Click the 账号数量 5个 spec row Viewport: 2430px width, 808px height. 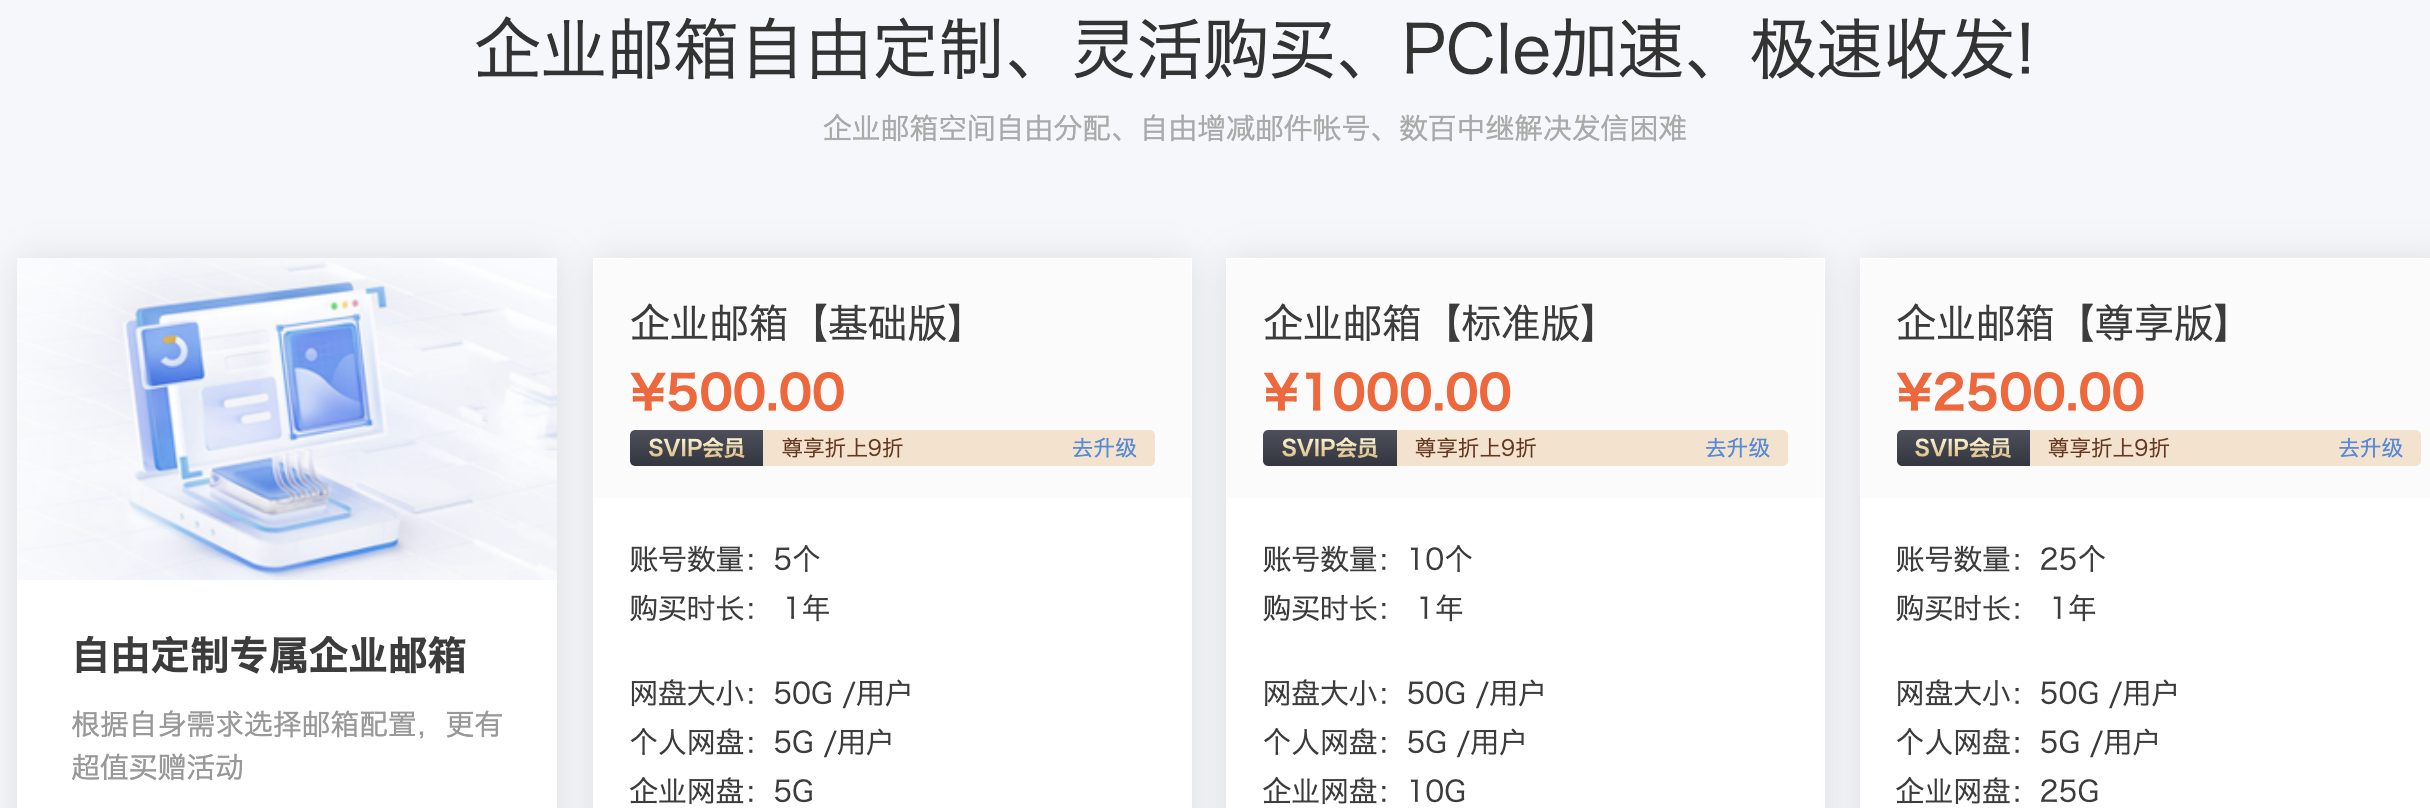click(x=724, y=557)
